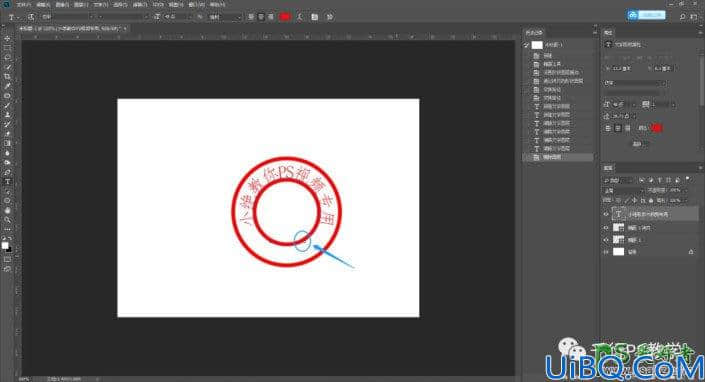Select the Pen tool

(7, 172)
